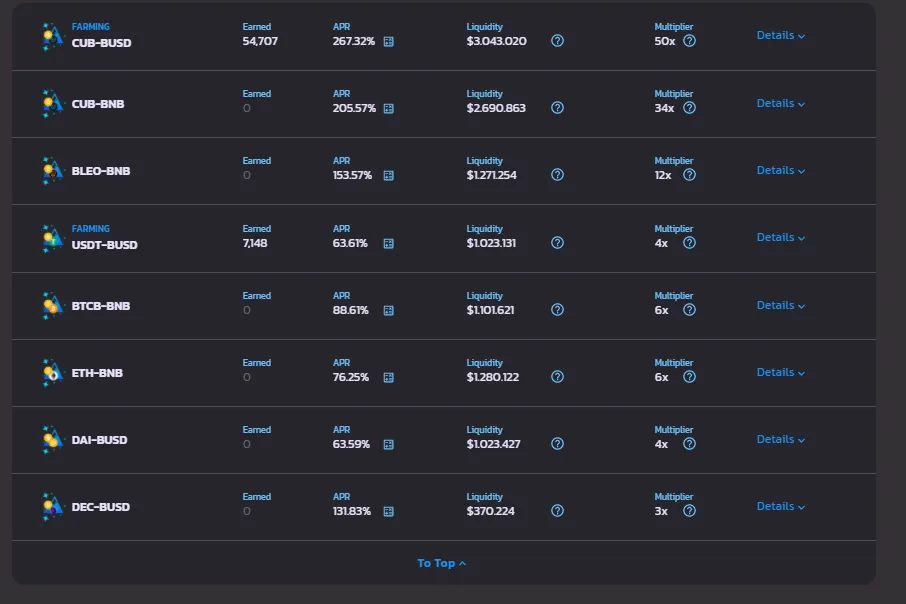Open APR calculator for CUB-BUSD farm
The height and width of the screenshot is (604, 906).
coord(389,42)
